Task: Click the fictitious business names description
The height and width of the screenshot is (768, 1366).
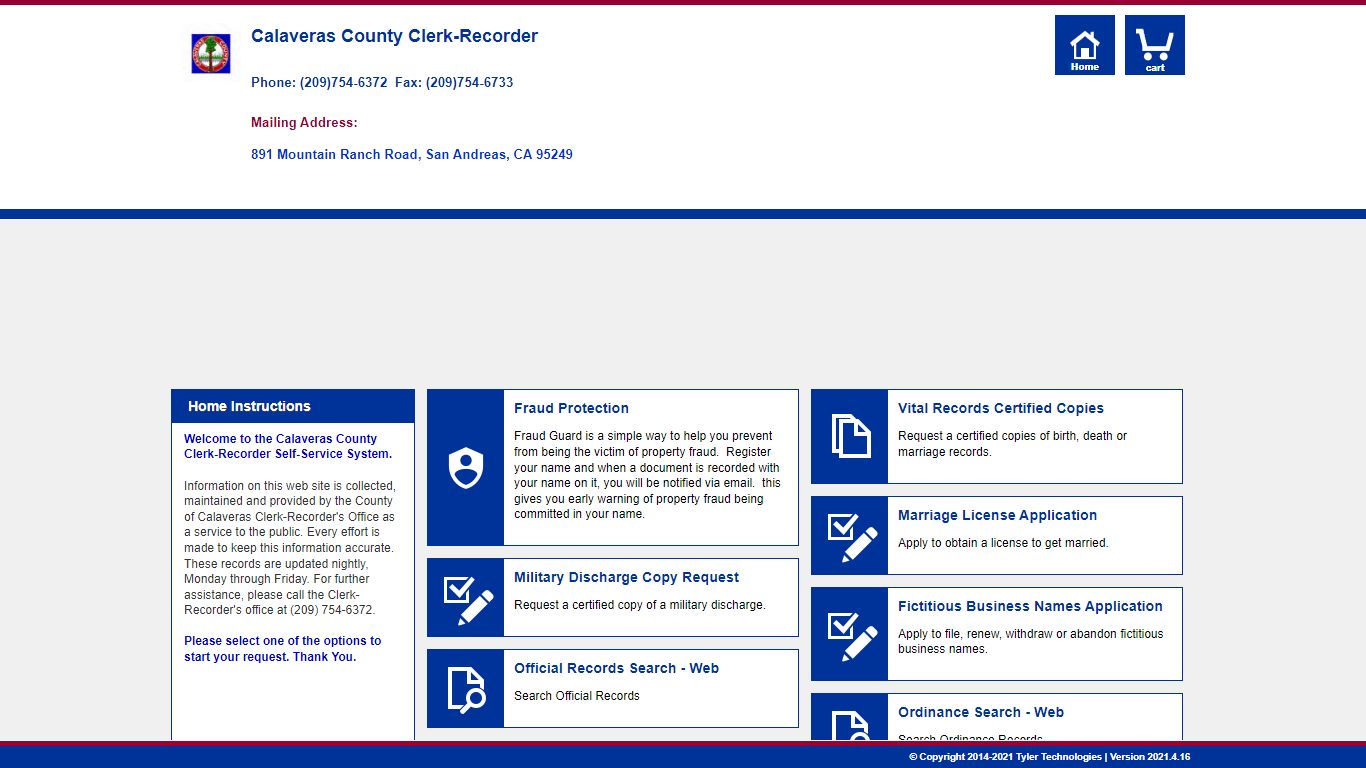Action: pos(1031,641)
